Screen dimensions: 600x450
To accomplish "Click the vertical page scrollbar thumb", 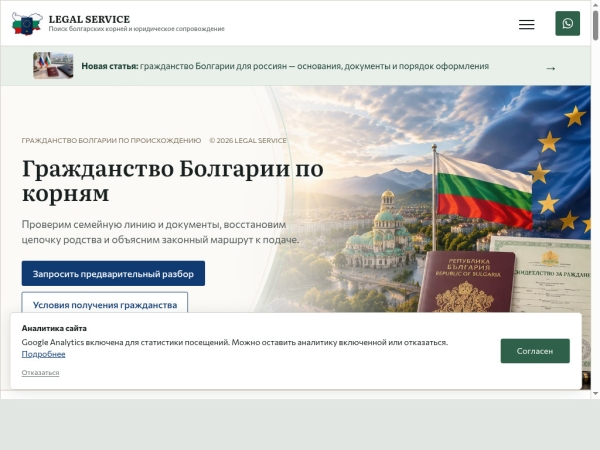I will point(595,25).
